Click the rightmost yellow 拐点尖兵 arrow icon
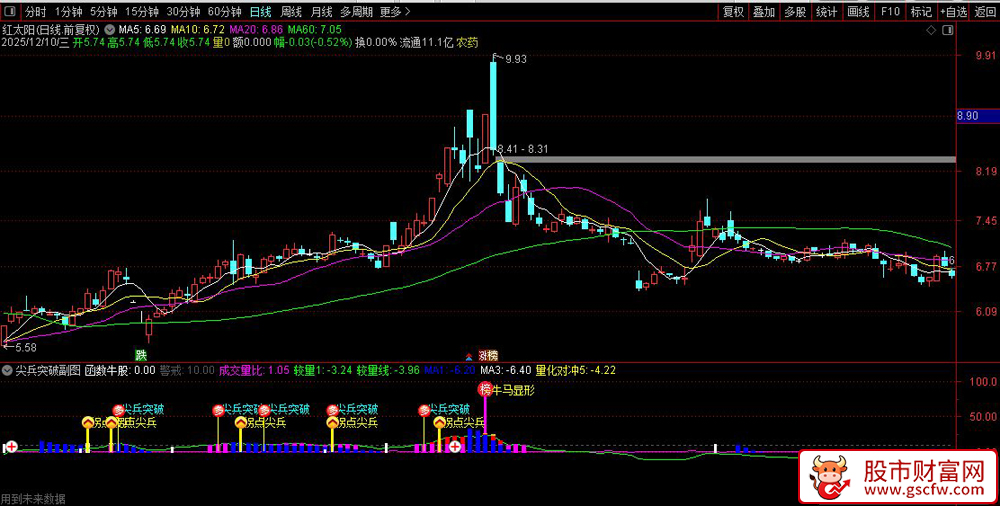Viewport: 1000px width, 506px height. click(x=439, y=422)
